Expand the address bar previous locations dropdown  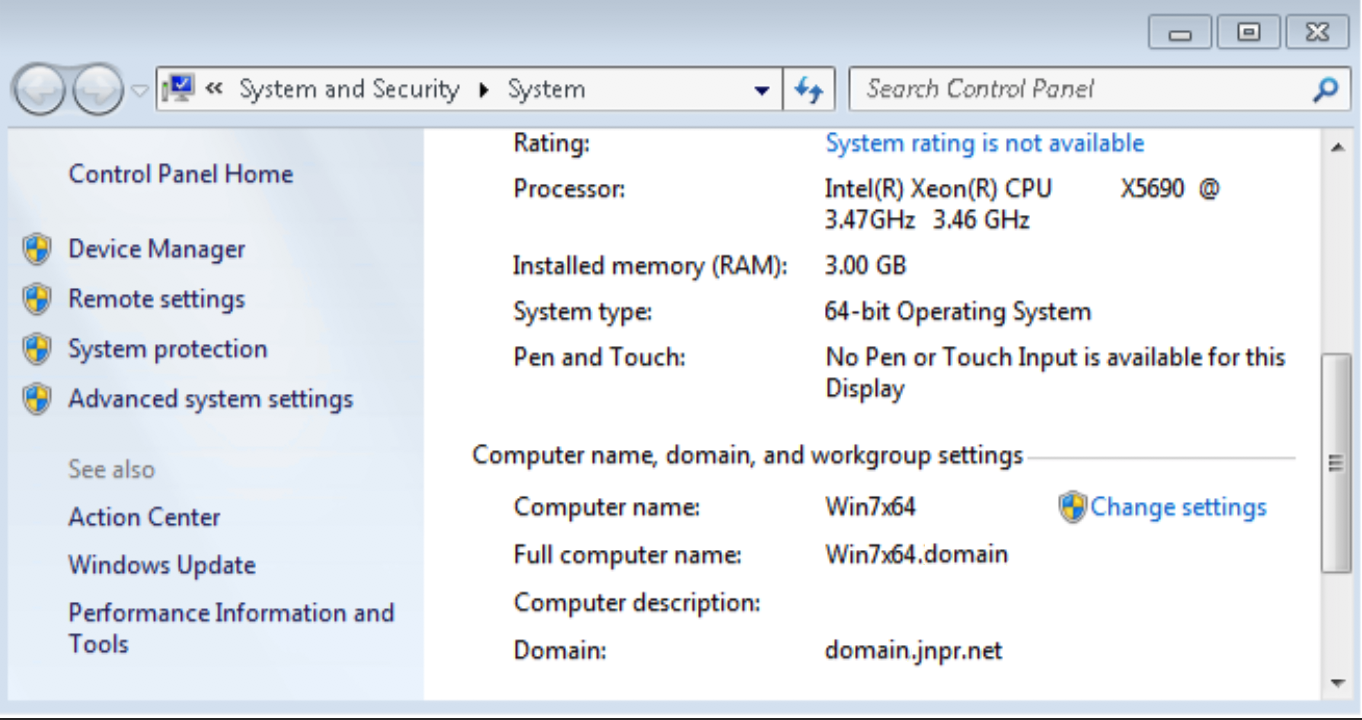762,90
